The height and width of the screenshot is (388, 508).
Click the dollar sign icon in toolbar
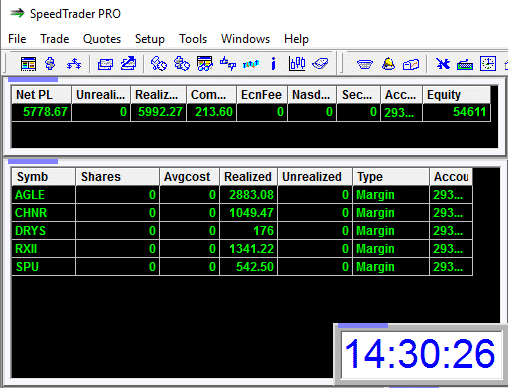(x=50, y=63)
